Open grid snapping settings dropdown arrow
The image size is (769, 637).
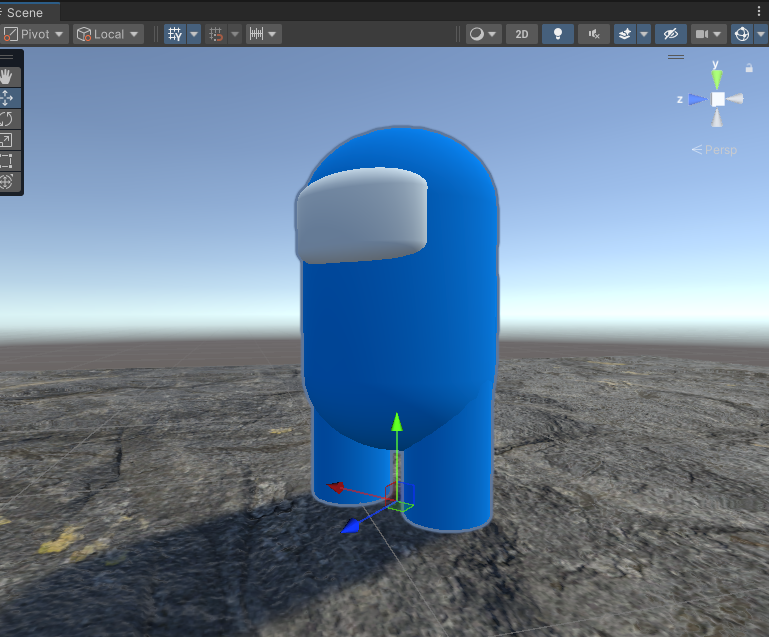point(235,34)
